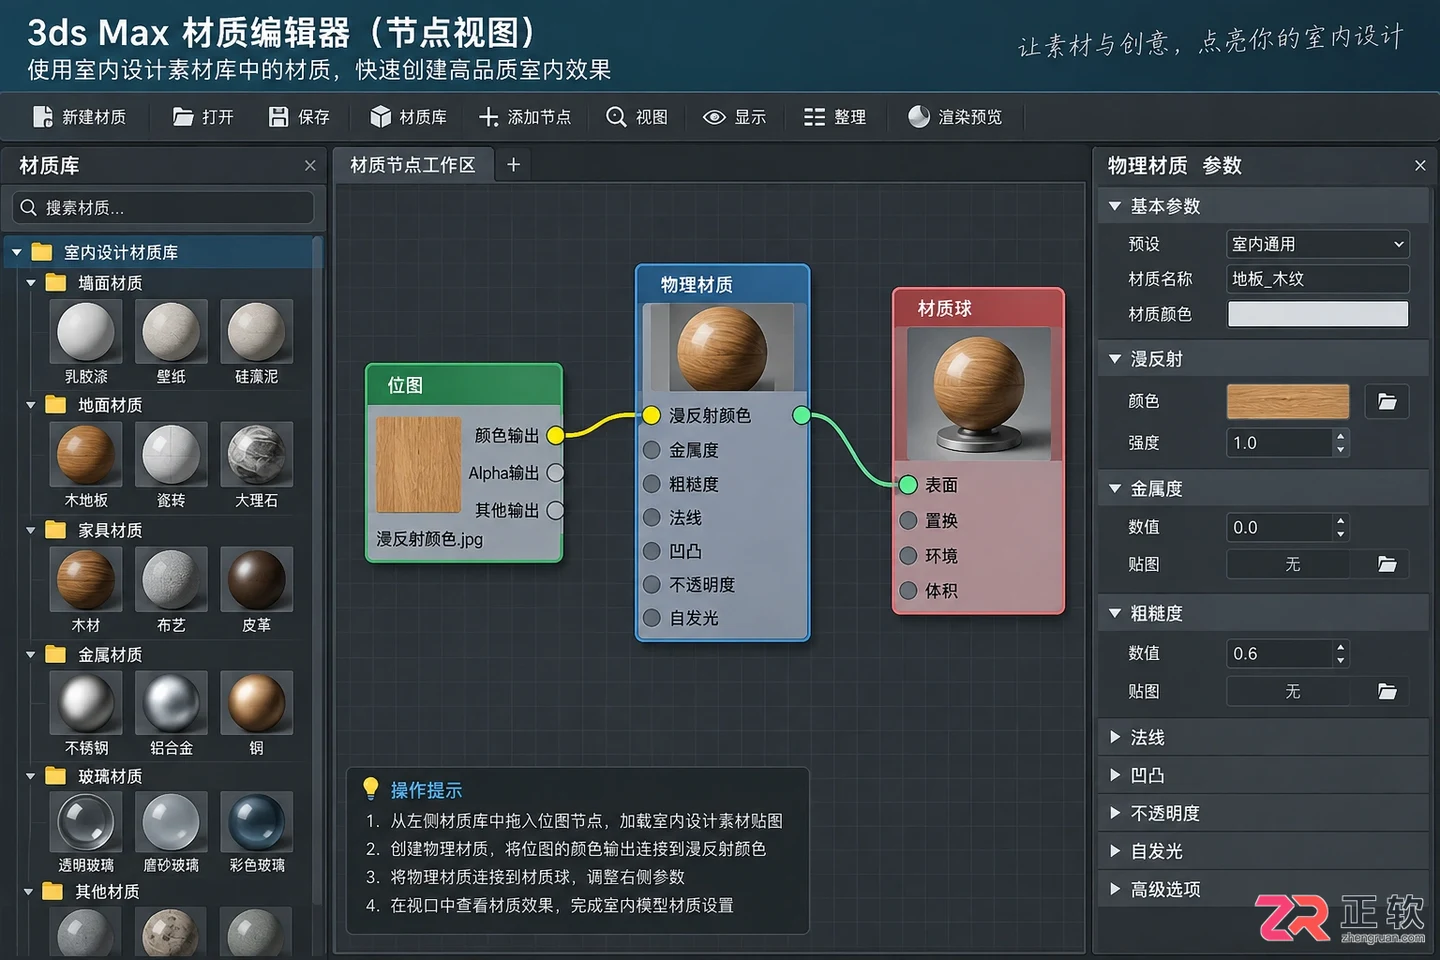Open the 预设 室内通用 dropdown
The width and height of the screenshot is (1440, 960).
tap(1318, 244)
